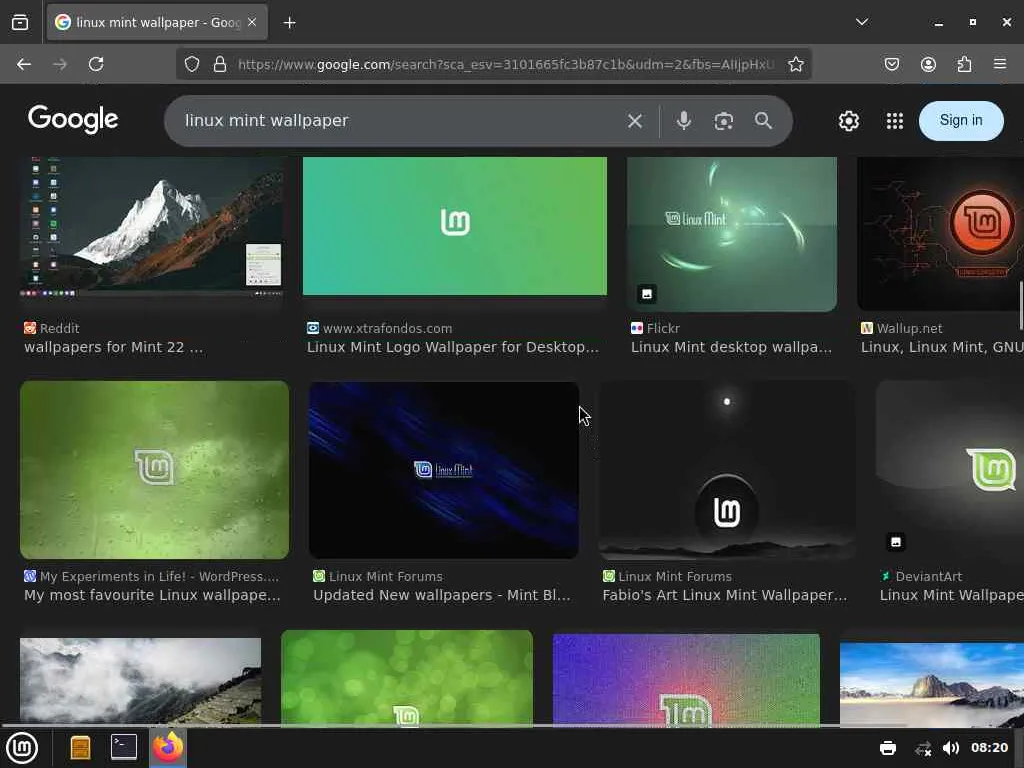Screen dimensions: 1024x768
Task: Click the page vertical scrollbar
Action: (x=1021, y=306)
